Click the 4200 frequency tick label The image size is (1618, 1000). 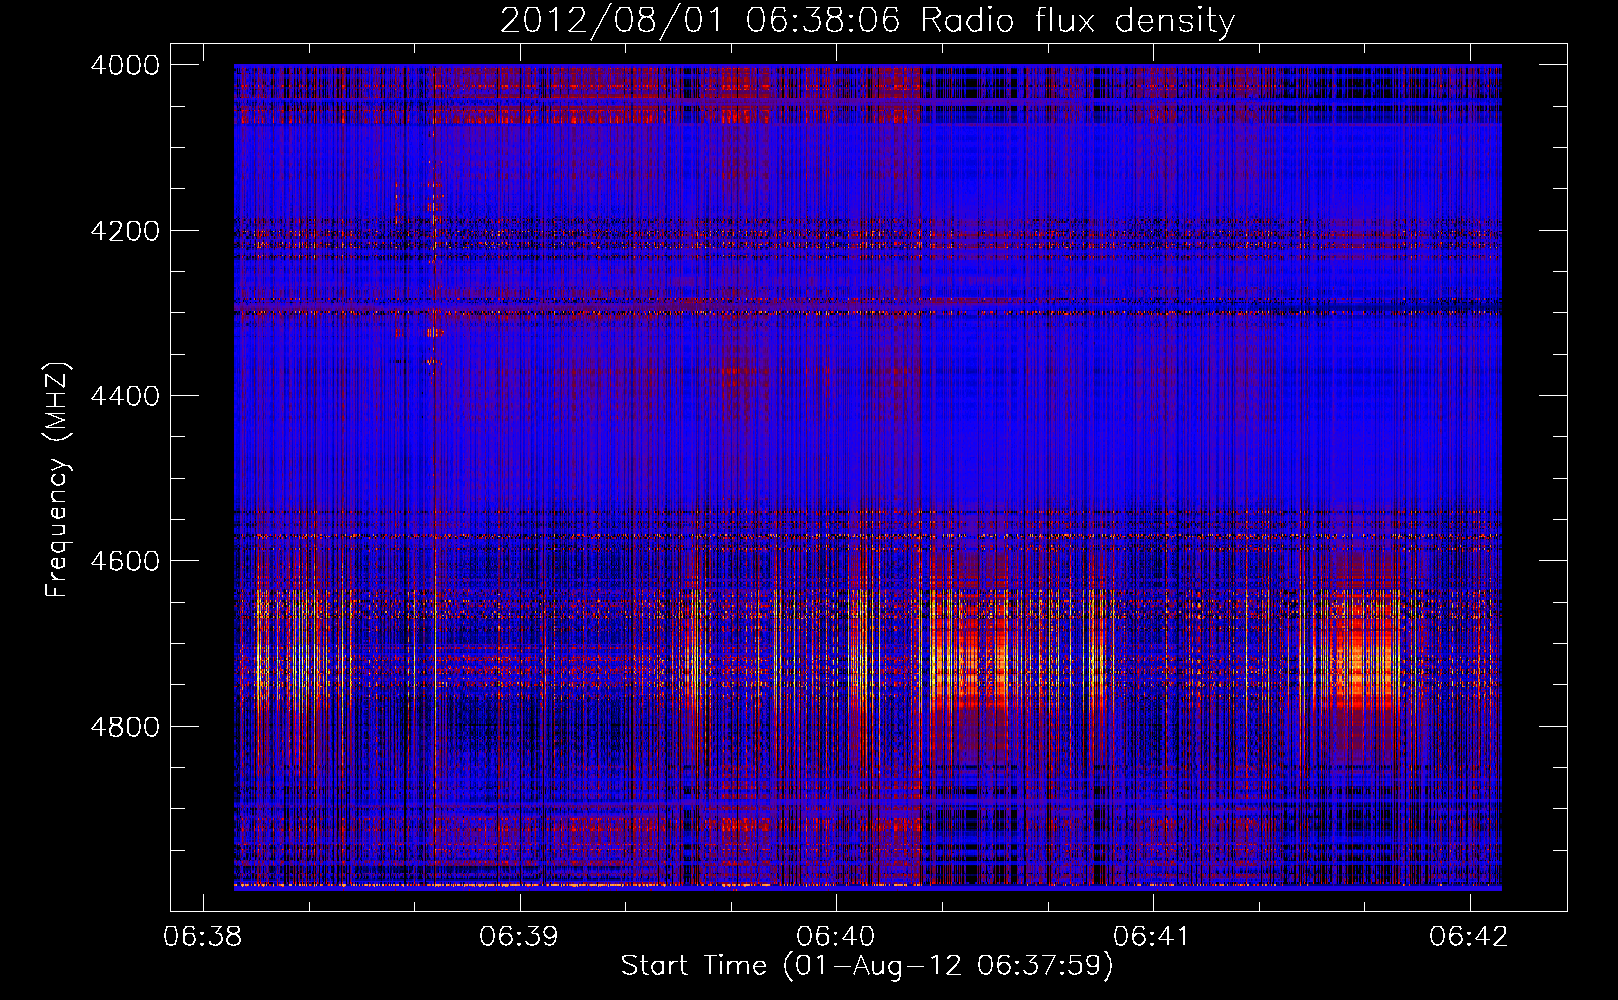tap(125, 231)
